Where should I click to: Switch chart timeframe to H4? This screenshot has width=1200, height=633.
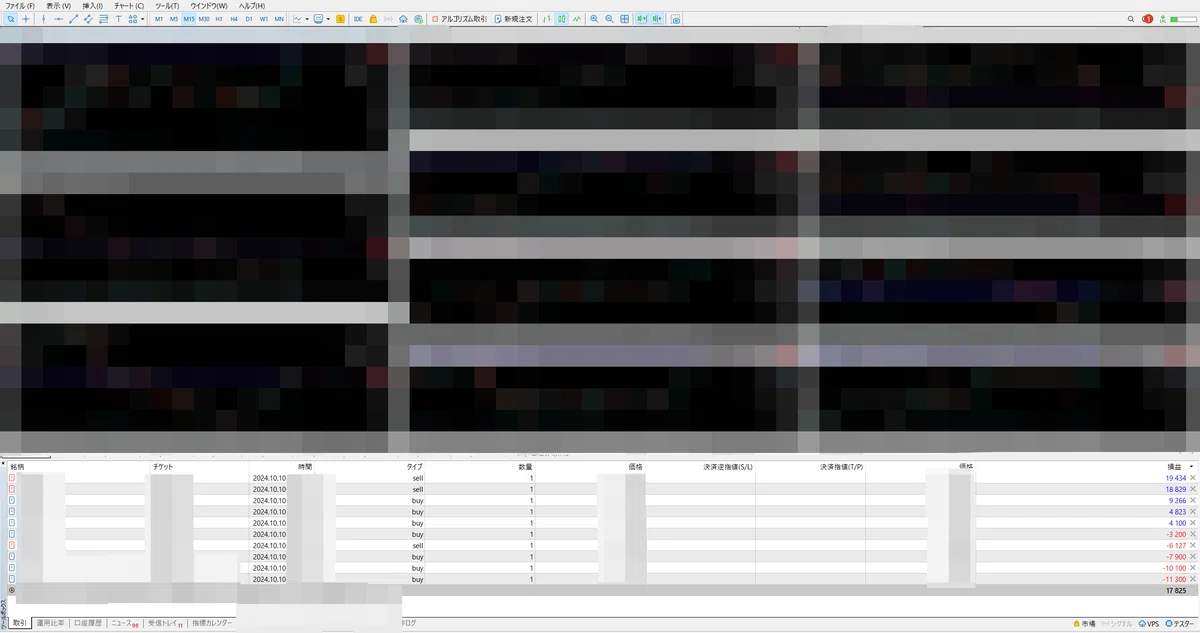(234, 19)
